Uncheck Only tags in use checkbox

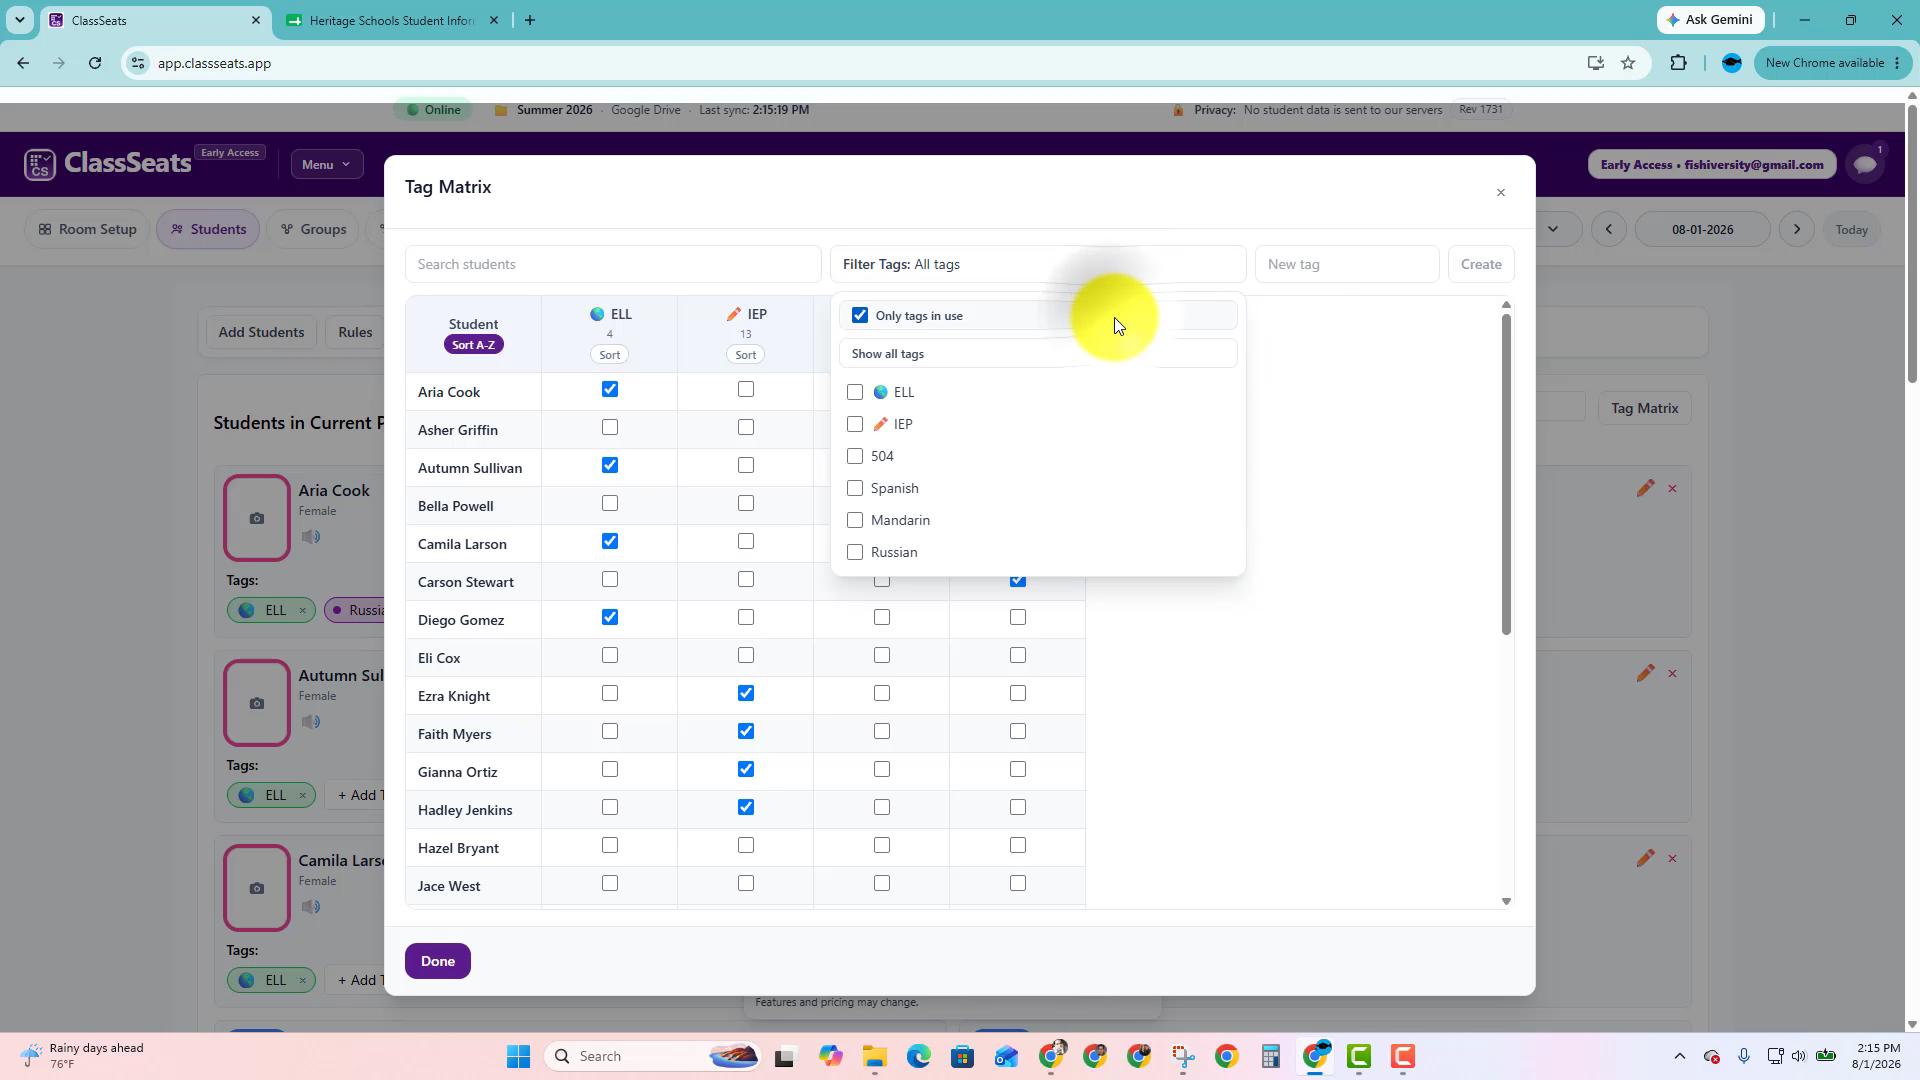(860, 315)
